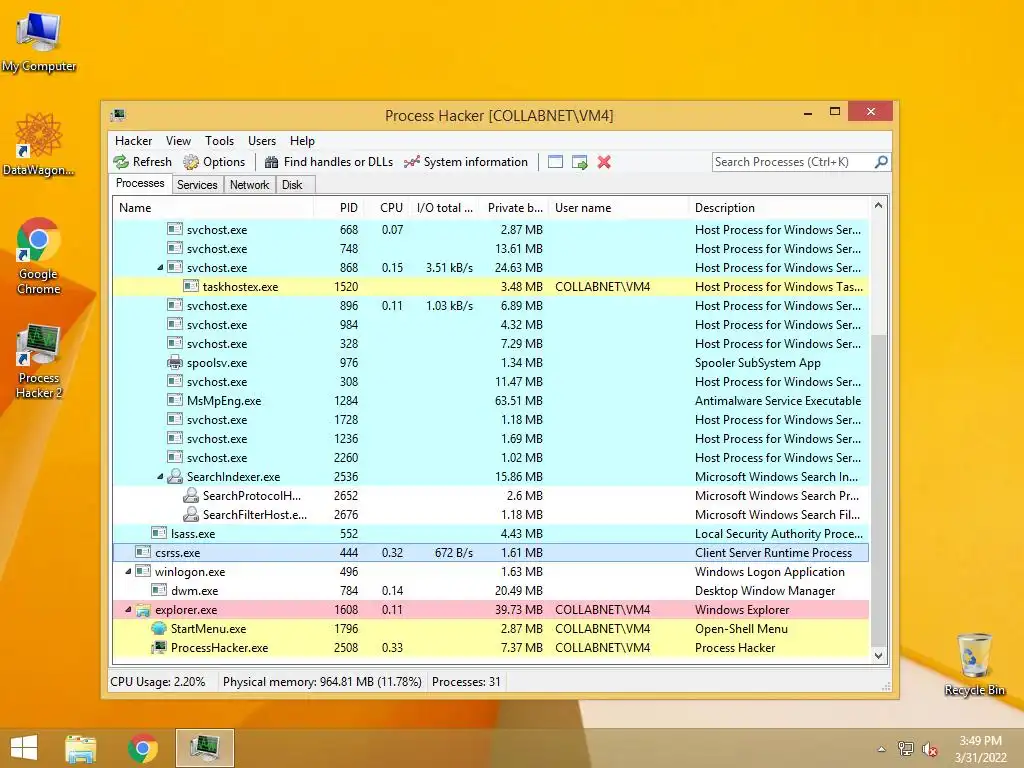Select My Computer desktop icon
This screenshot has width=1024, height=768.
(39, 40)
